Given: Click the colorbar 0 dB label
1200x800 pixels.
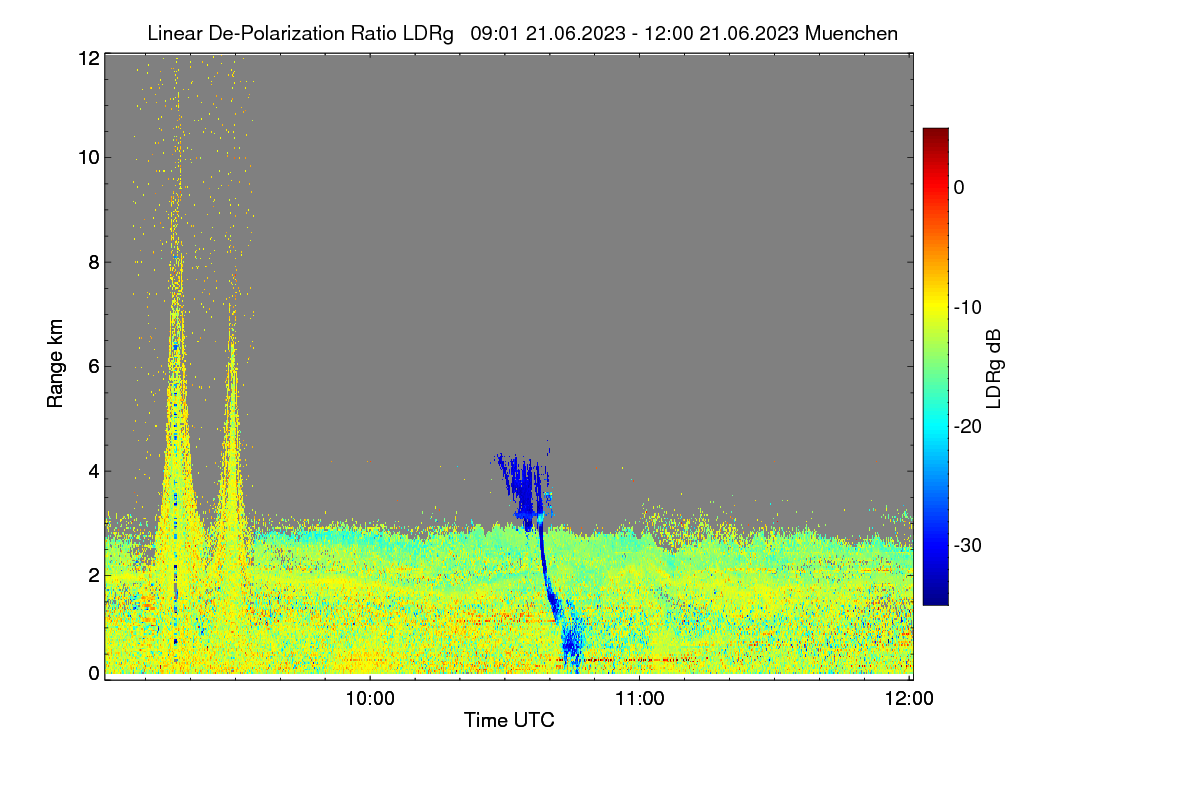Looking at the screenshot, I should tap(959, 187).
